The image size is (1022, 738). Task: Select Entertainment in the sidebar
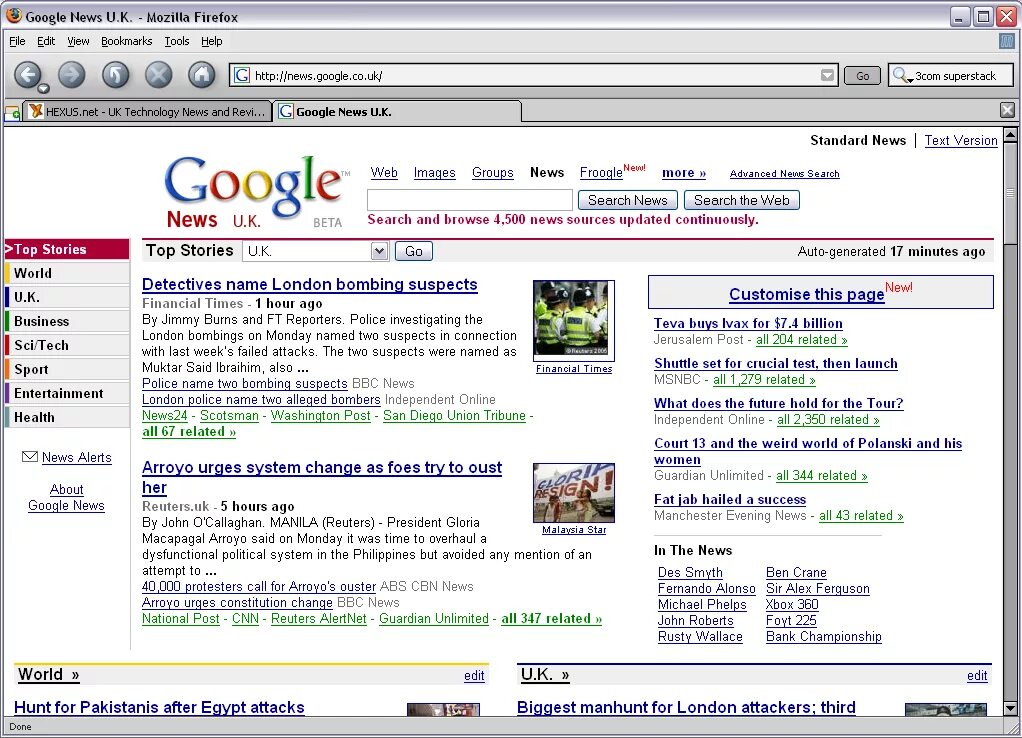[x=66, y=393]
